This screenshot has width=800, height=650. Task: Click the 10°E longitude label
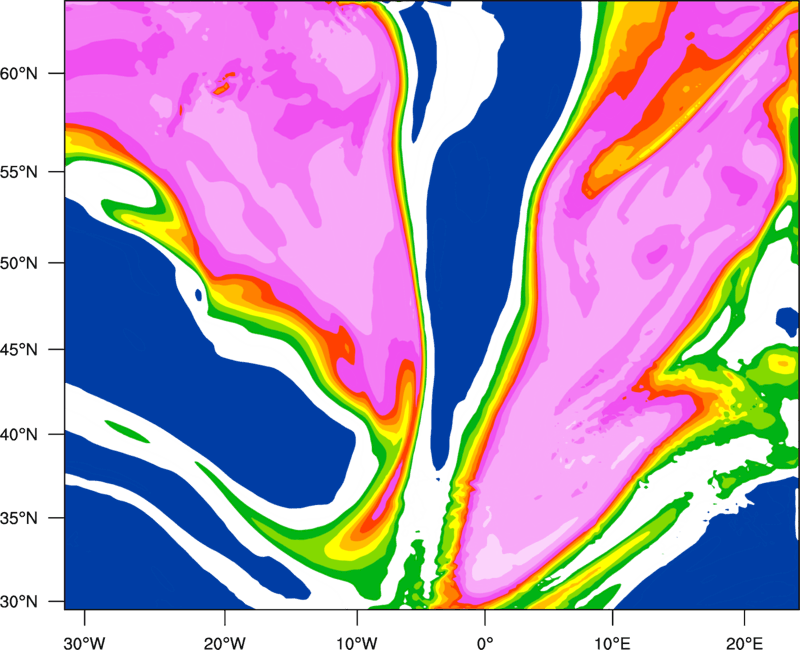[612, 642]
